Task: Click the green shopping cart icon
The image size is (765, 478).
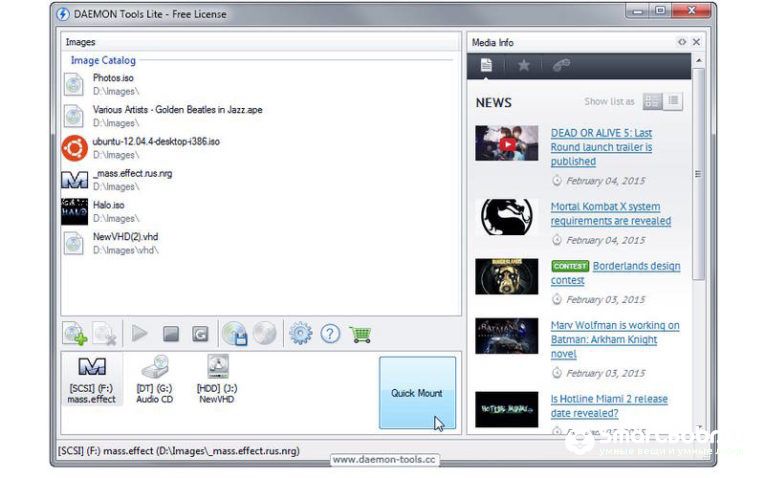Action: tap(361, 334)
